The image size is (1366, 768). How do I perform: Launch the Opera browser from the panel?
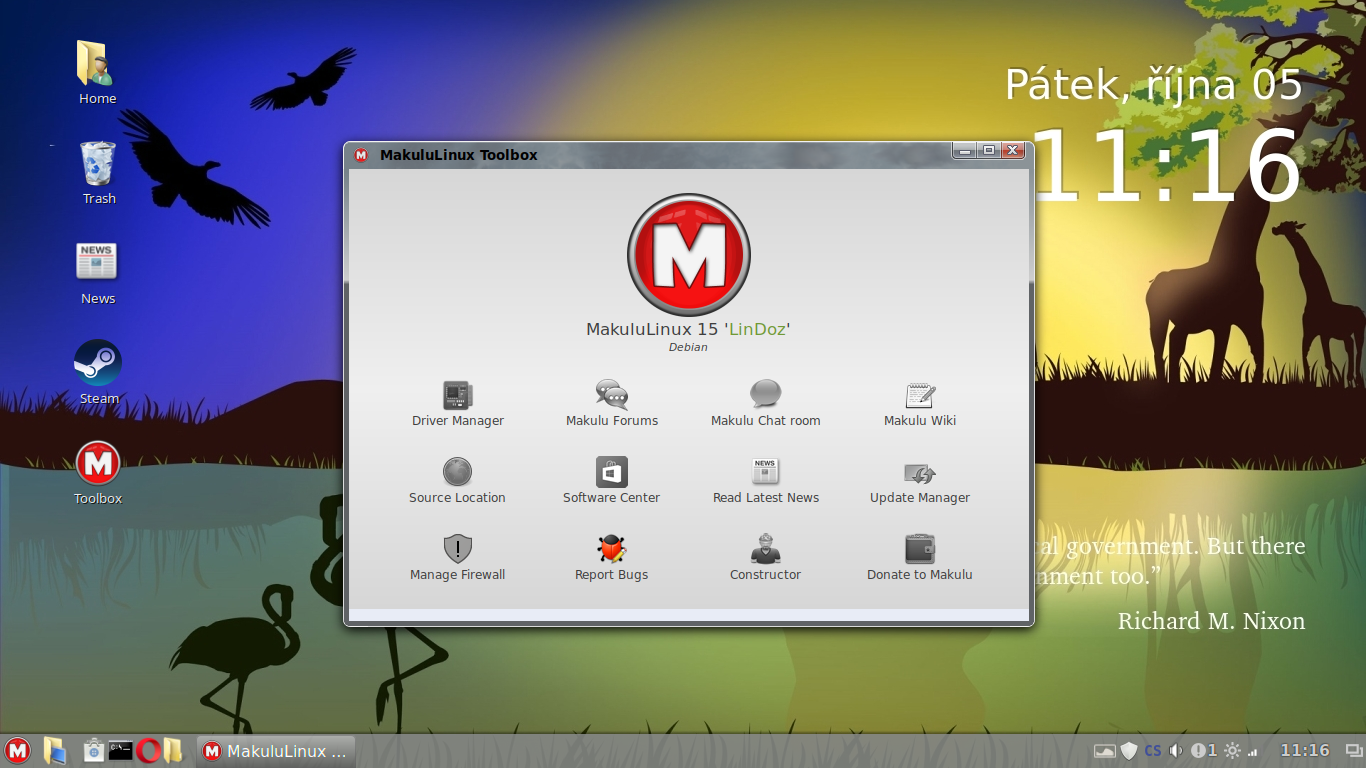click(149, 750)
